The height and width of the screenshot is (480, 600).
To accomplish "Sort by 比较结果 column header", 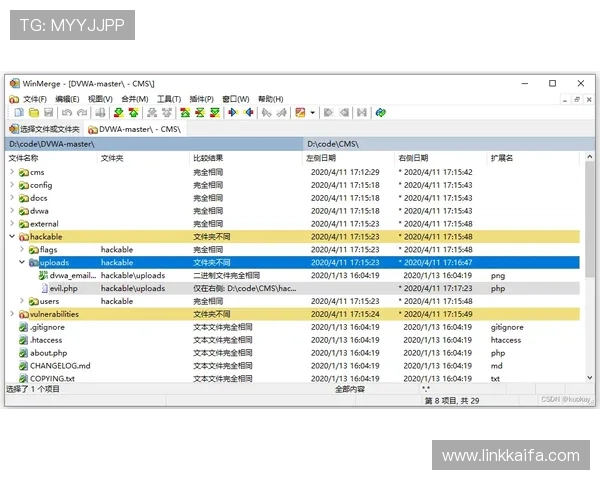I will (x=246, y=158).
